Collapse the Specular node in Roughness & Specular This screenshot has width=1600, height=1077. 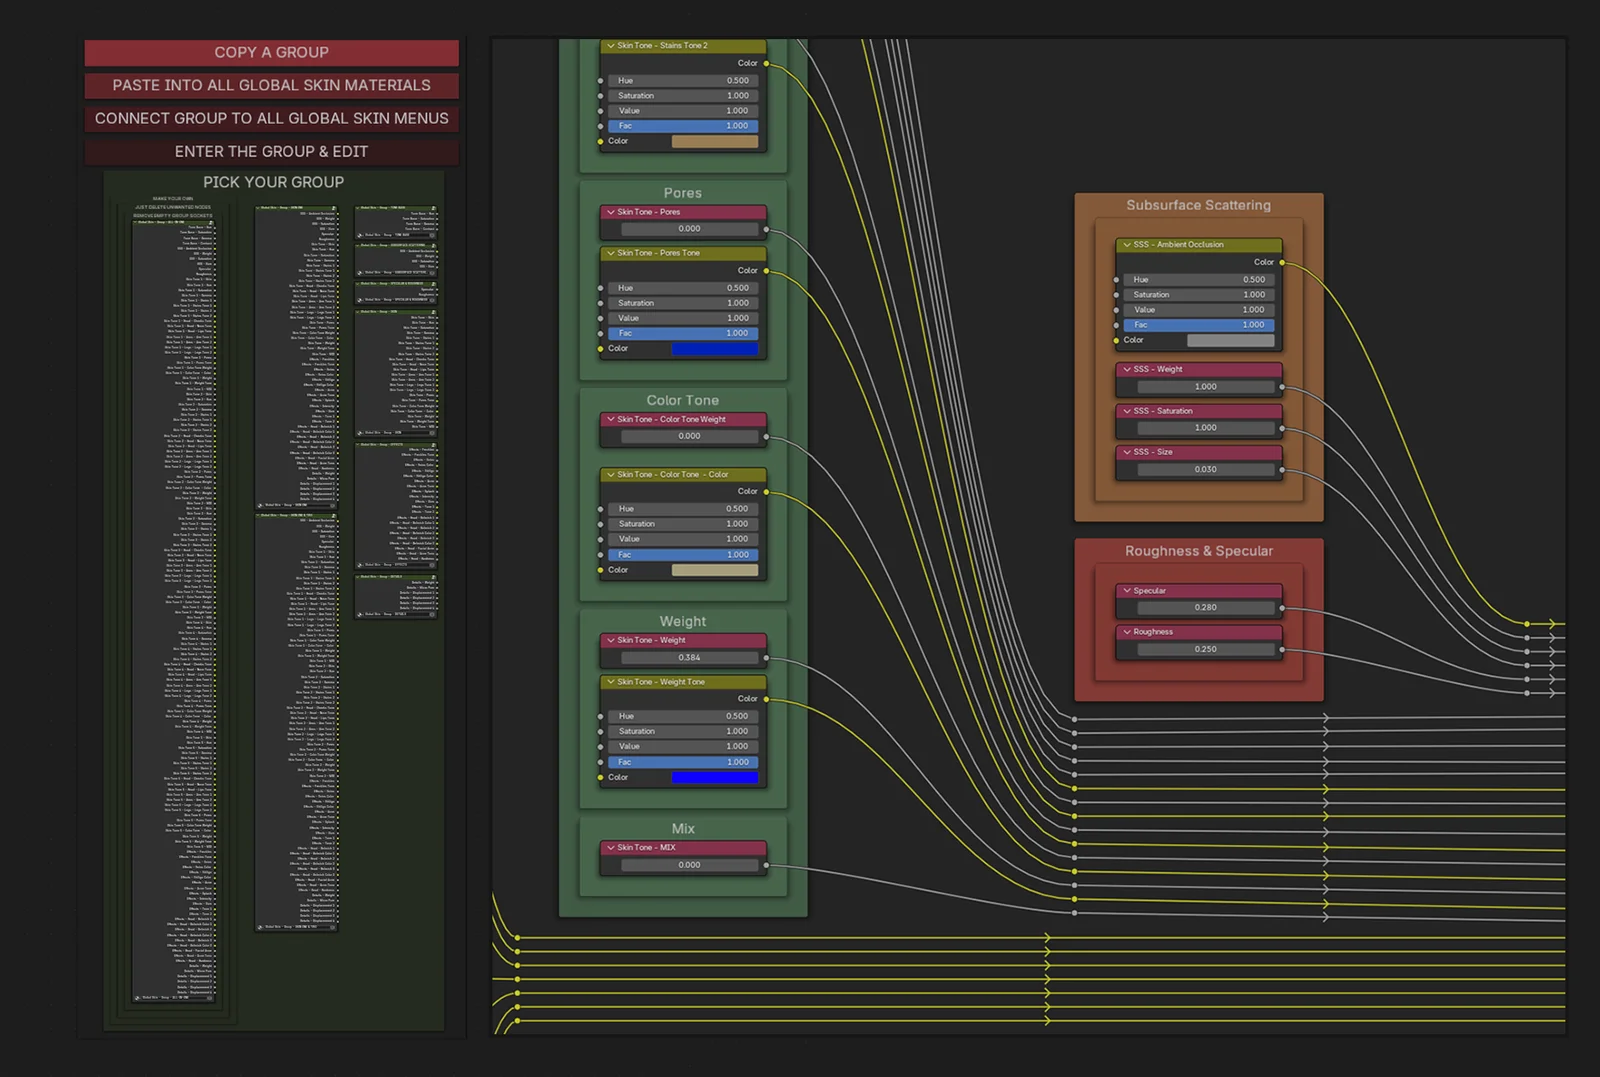(x=1128, y=590)
